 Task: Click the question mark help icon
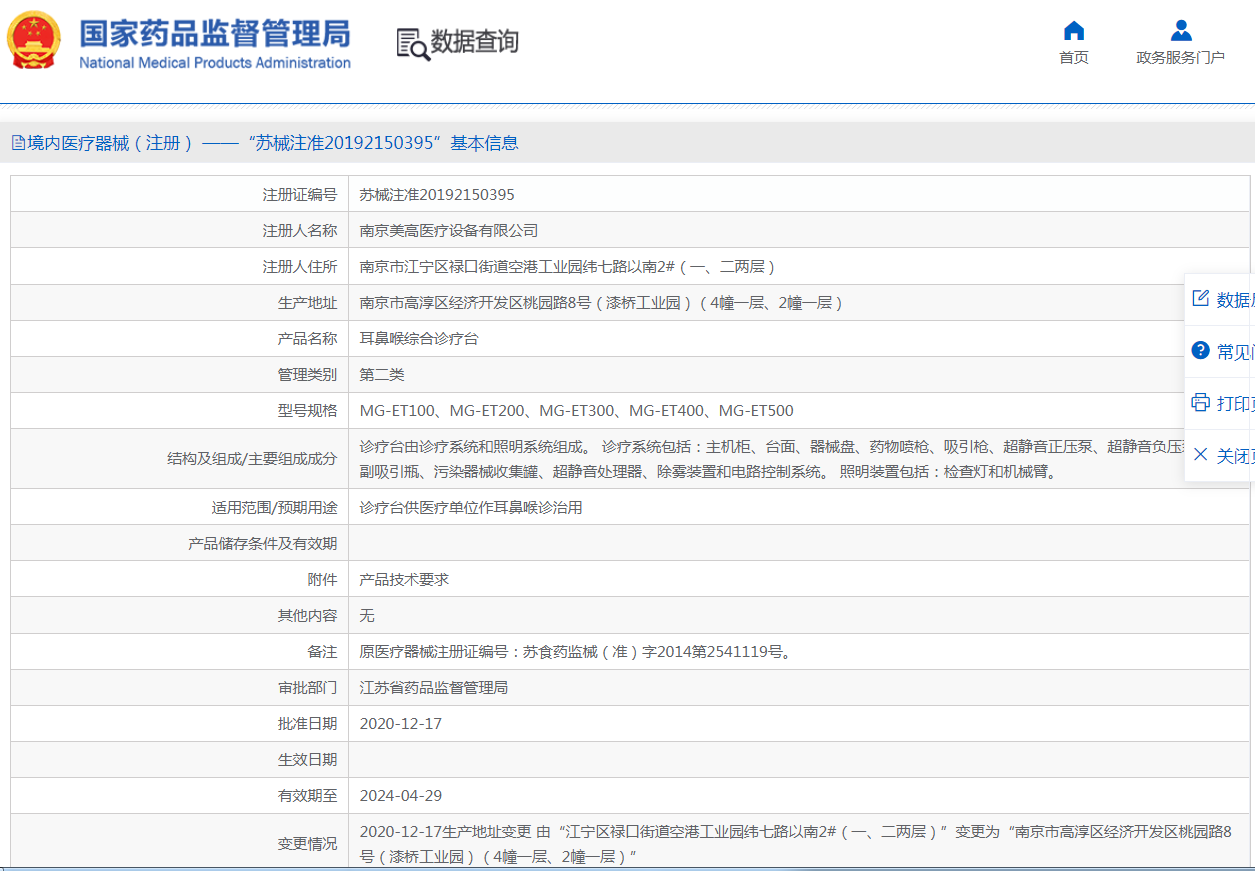coord(1201,350)
